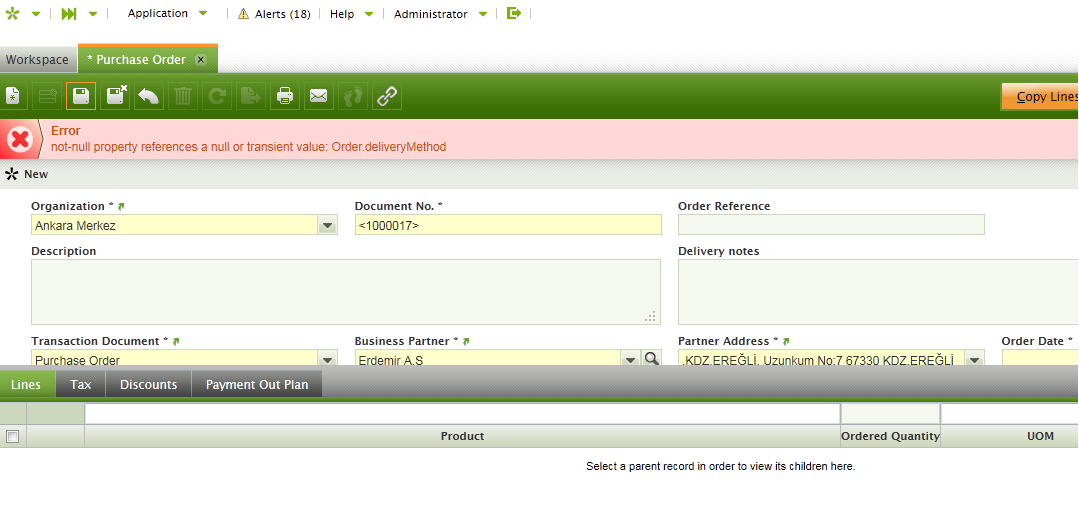
Task: Open the Administrator user menu
Action: (431, 14)
